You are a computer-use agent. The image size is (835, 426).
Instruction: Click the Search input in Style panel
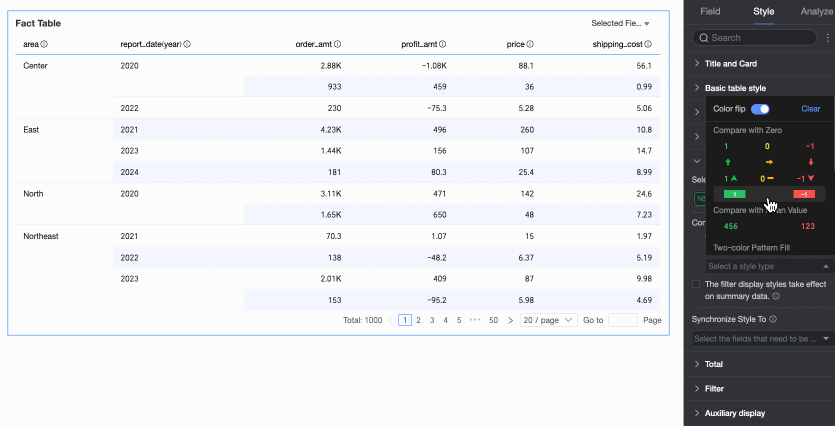(755, 38)
